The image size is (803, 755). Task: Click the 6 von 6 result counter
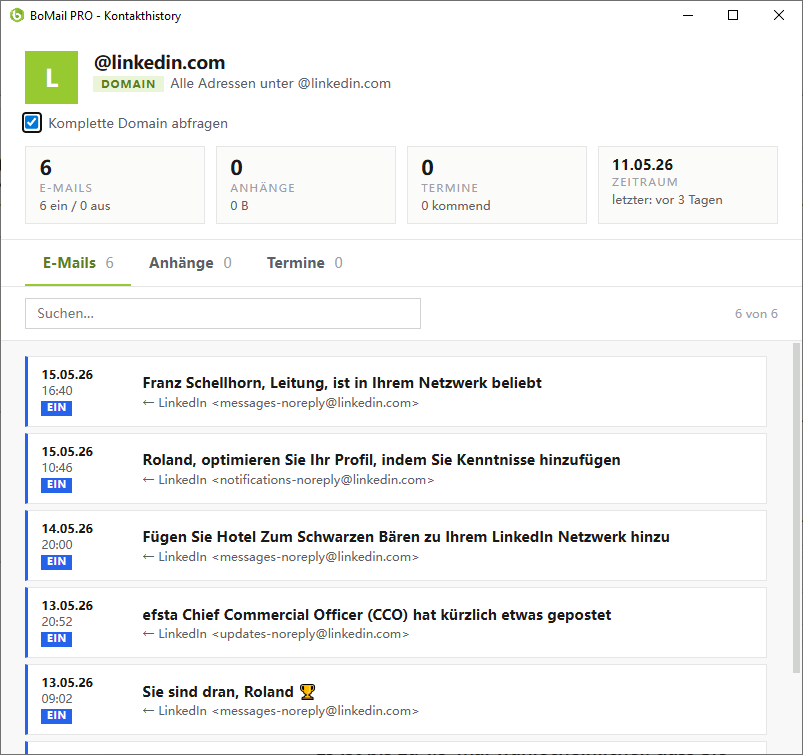click(756, 313)
